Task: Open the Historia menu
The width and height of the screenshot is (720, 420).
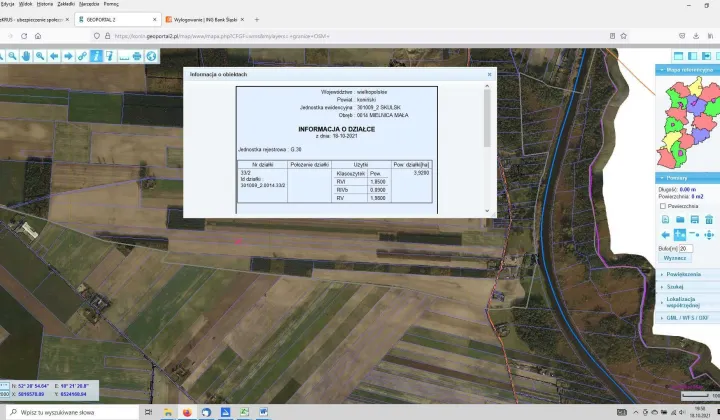Action: tap(45, 4)
